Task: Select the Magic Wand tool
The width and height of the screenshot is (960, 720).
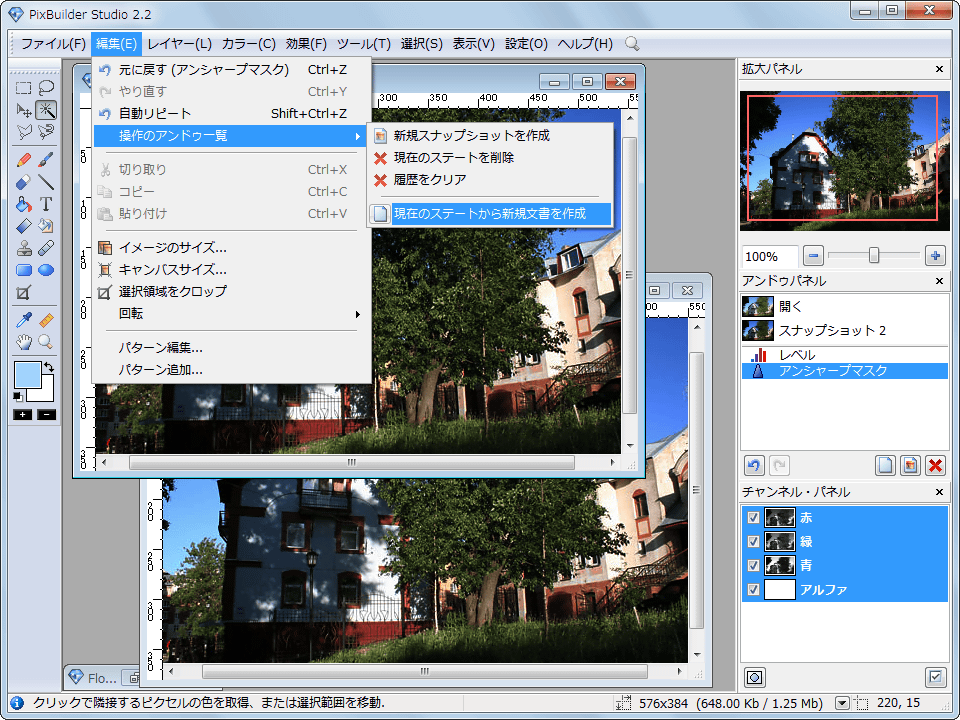Action: tap(46, 110)
